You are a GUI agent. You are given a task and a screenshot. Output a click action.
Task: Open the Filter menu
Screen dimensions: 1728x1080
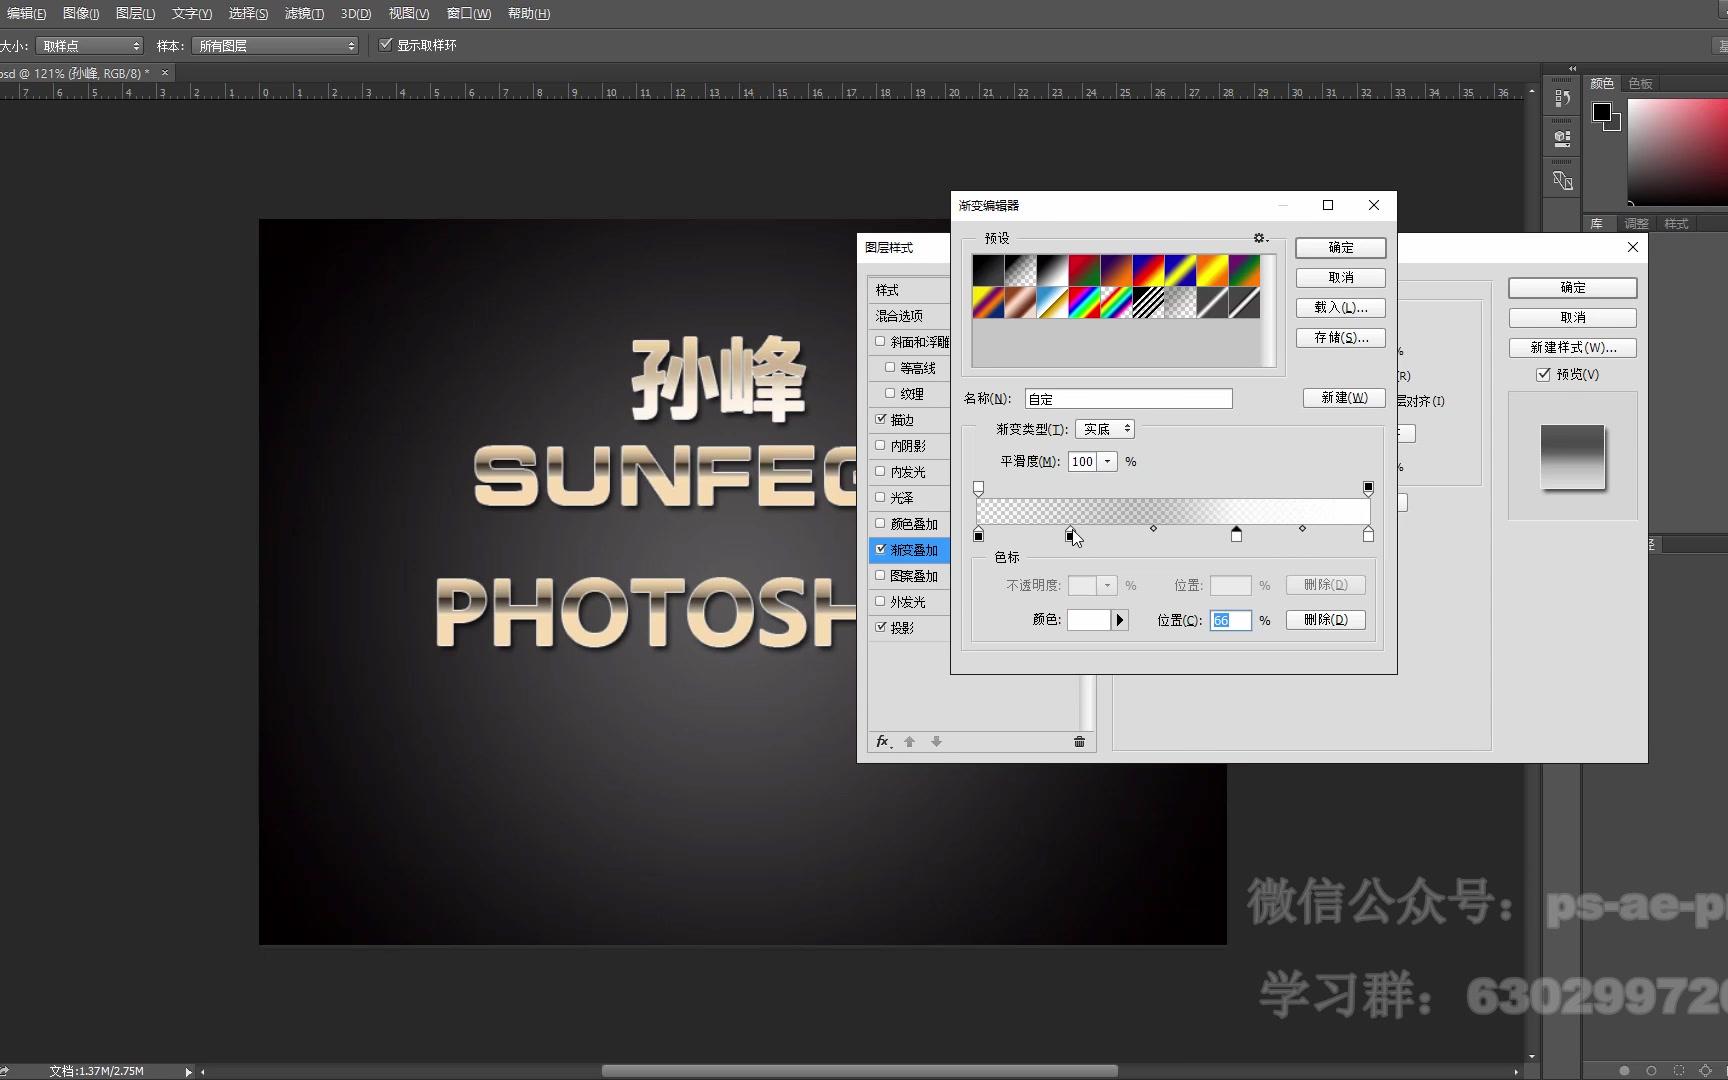[x=304, y=13]
